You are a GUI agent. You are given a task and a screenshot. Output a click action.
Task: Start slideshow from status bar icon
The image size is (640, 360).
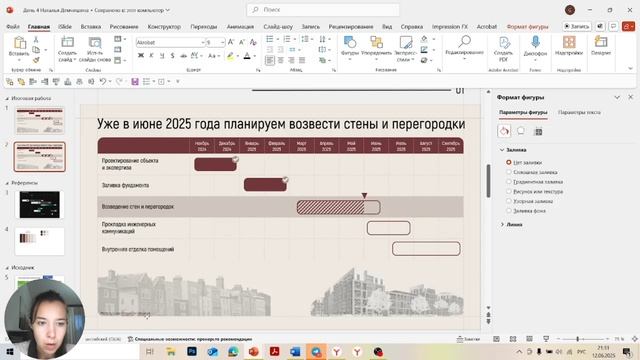coord(546,339)
